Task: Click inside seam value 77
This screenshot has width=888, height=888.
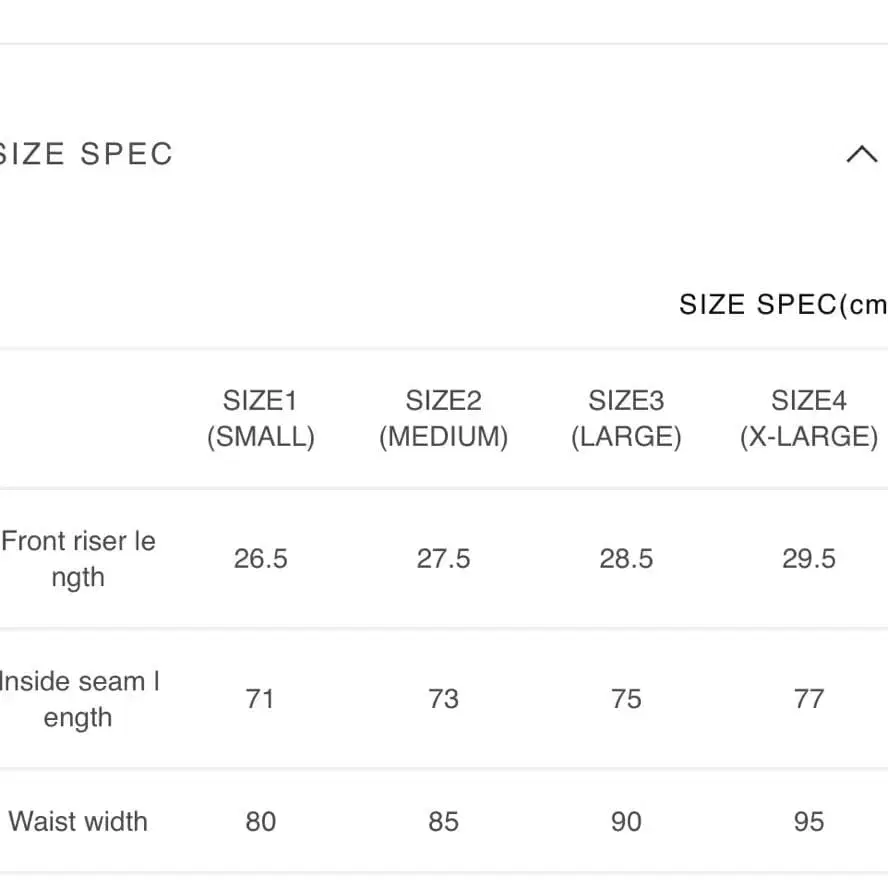Action: [808, 699]
